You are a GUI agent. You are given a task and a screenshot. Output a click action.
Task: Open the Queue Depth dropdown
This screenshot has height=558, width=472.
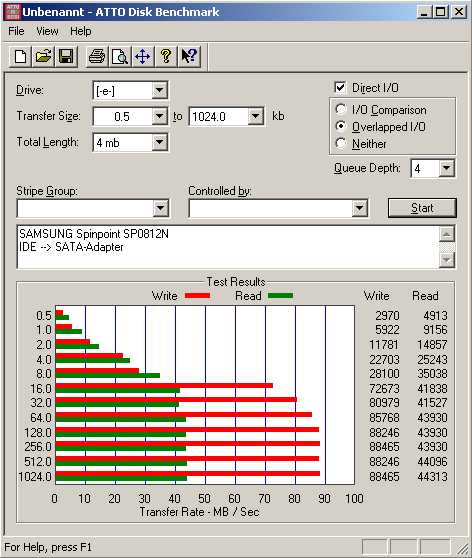(446, 168)
